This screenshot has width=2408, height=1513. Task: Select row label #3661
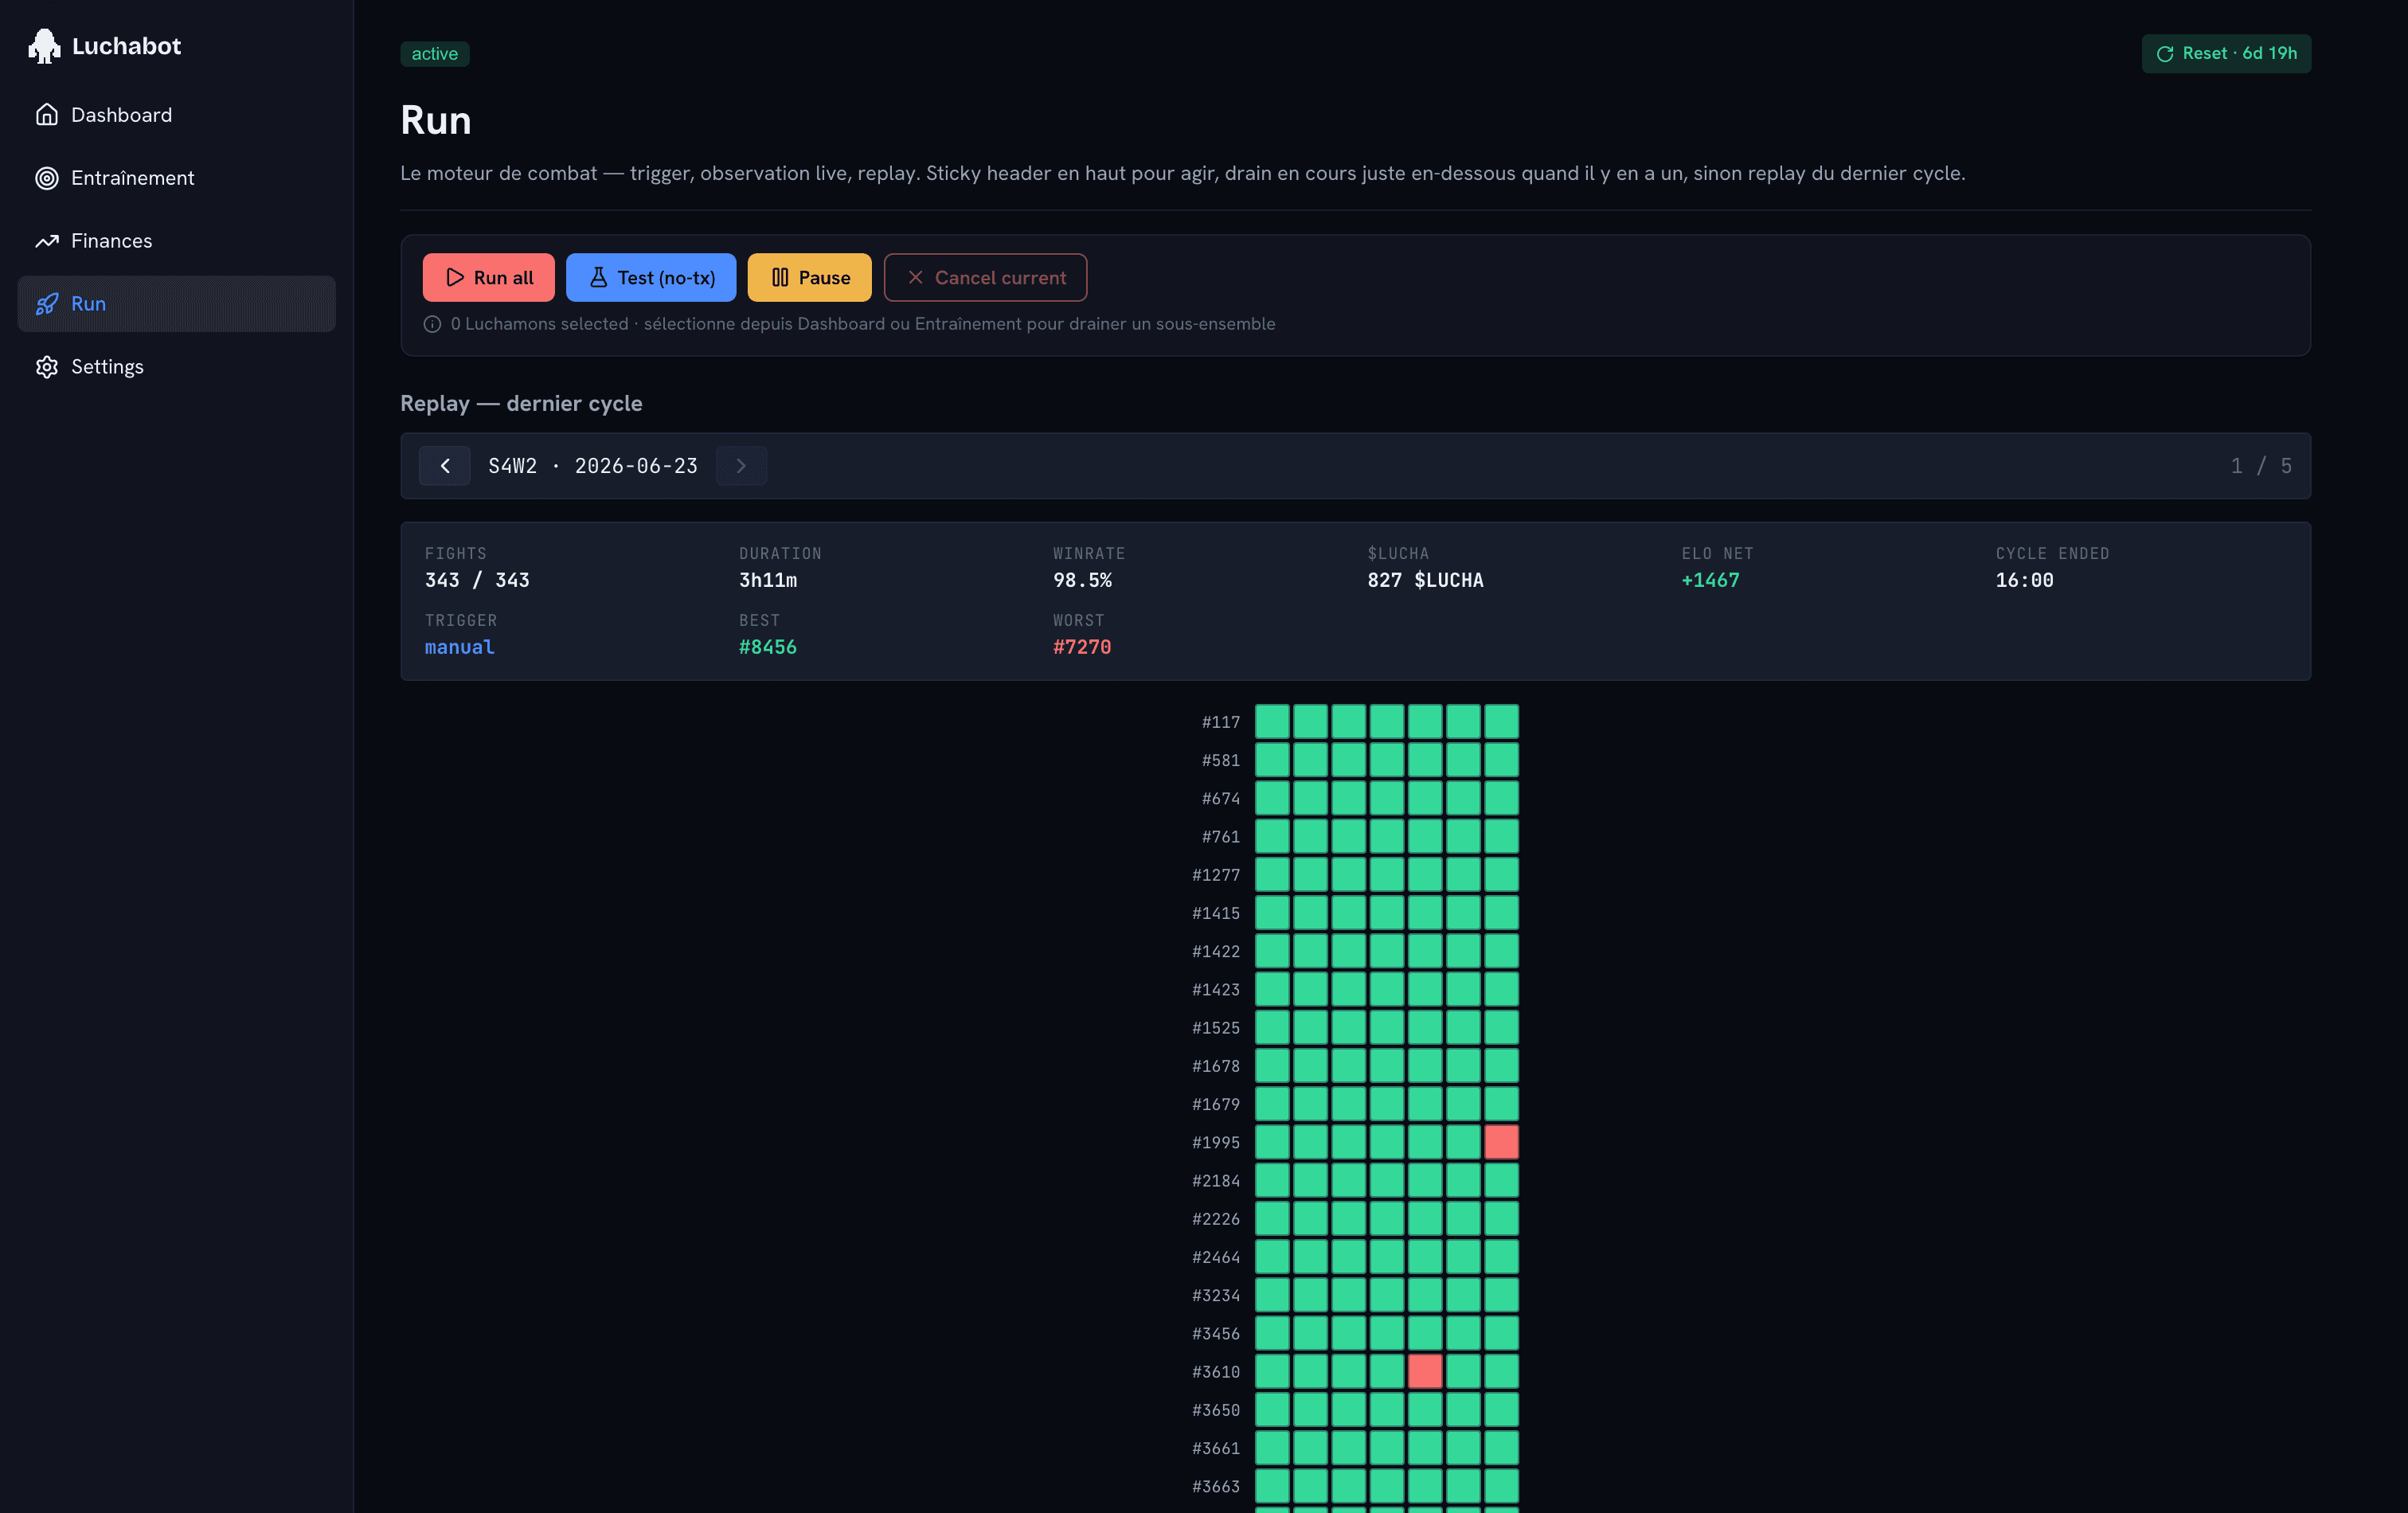pos(1216,1448)
